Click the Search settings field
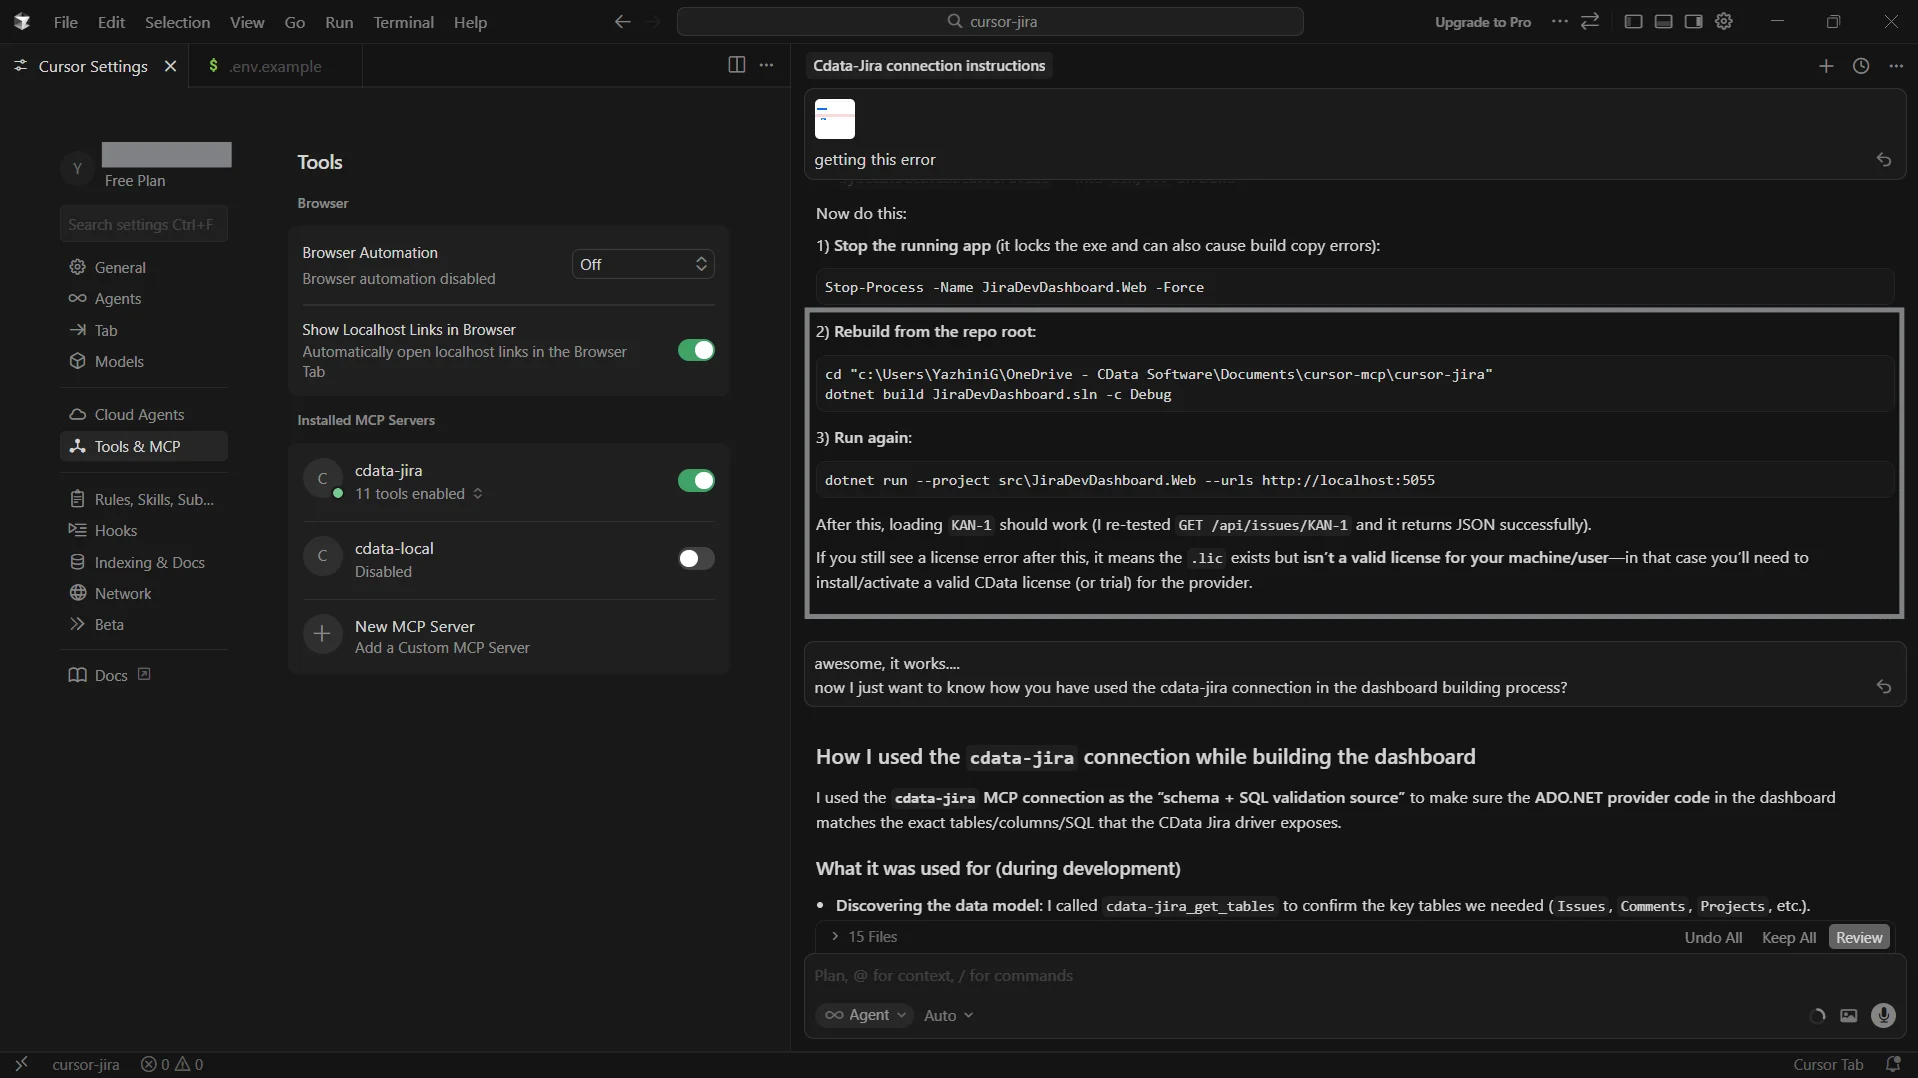1918x1078 pixels. pyautogui.click(x=143, y=225)
